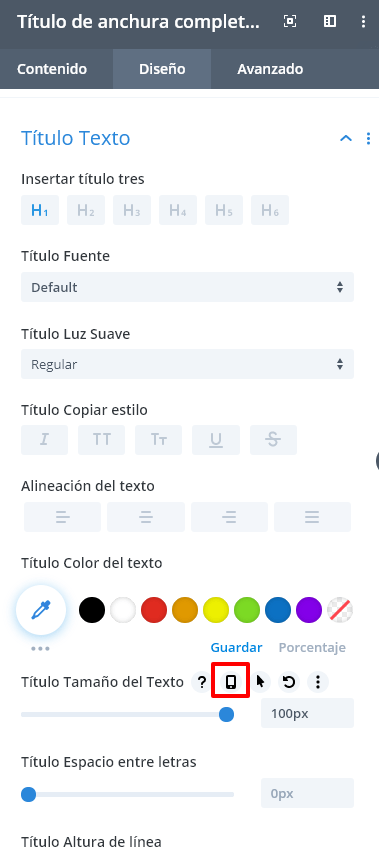Click the snap-to-side panel icon in the header
Screen dimensions: 379x857
click(330, 21)
